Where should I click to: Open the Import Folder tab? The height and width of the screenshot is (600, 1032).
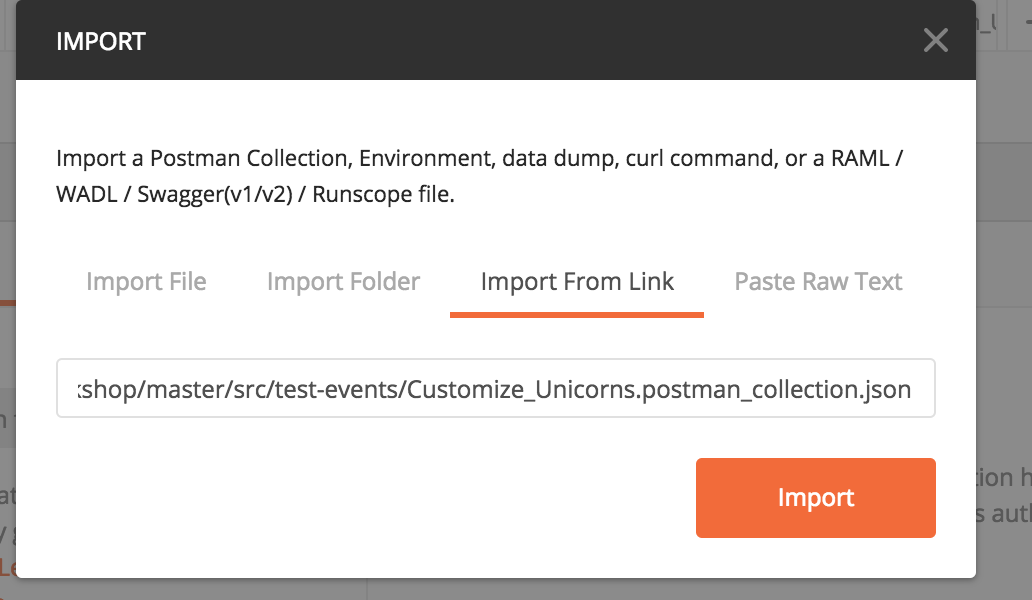[x=343, y=282]
